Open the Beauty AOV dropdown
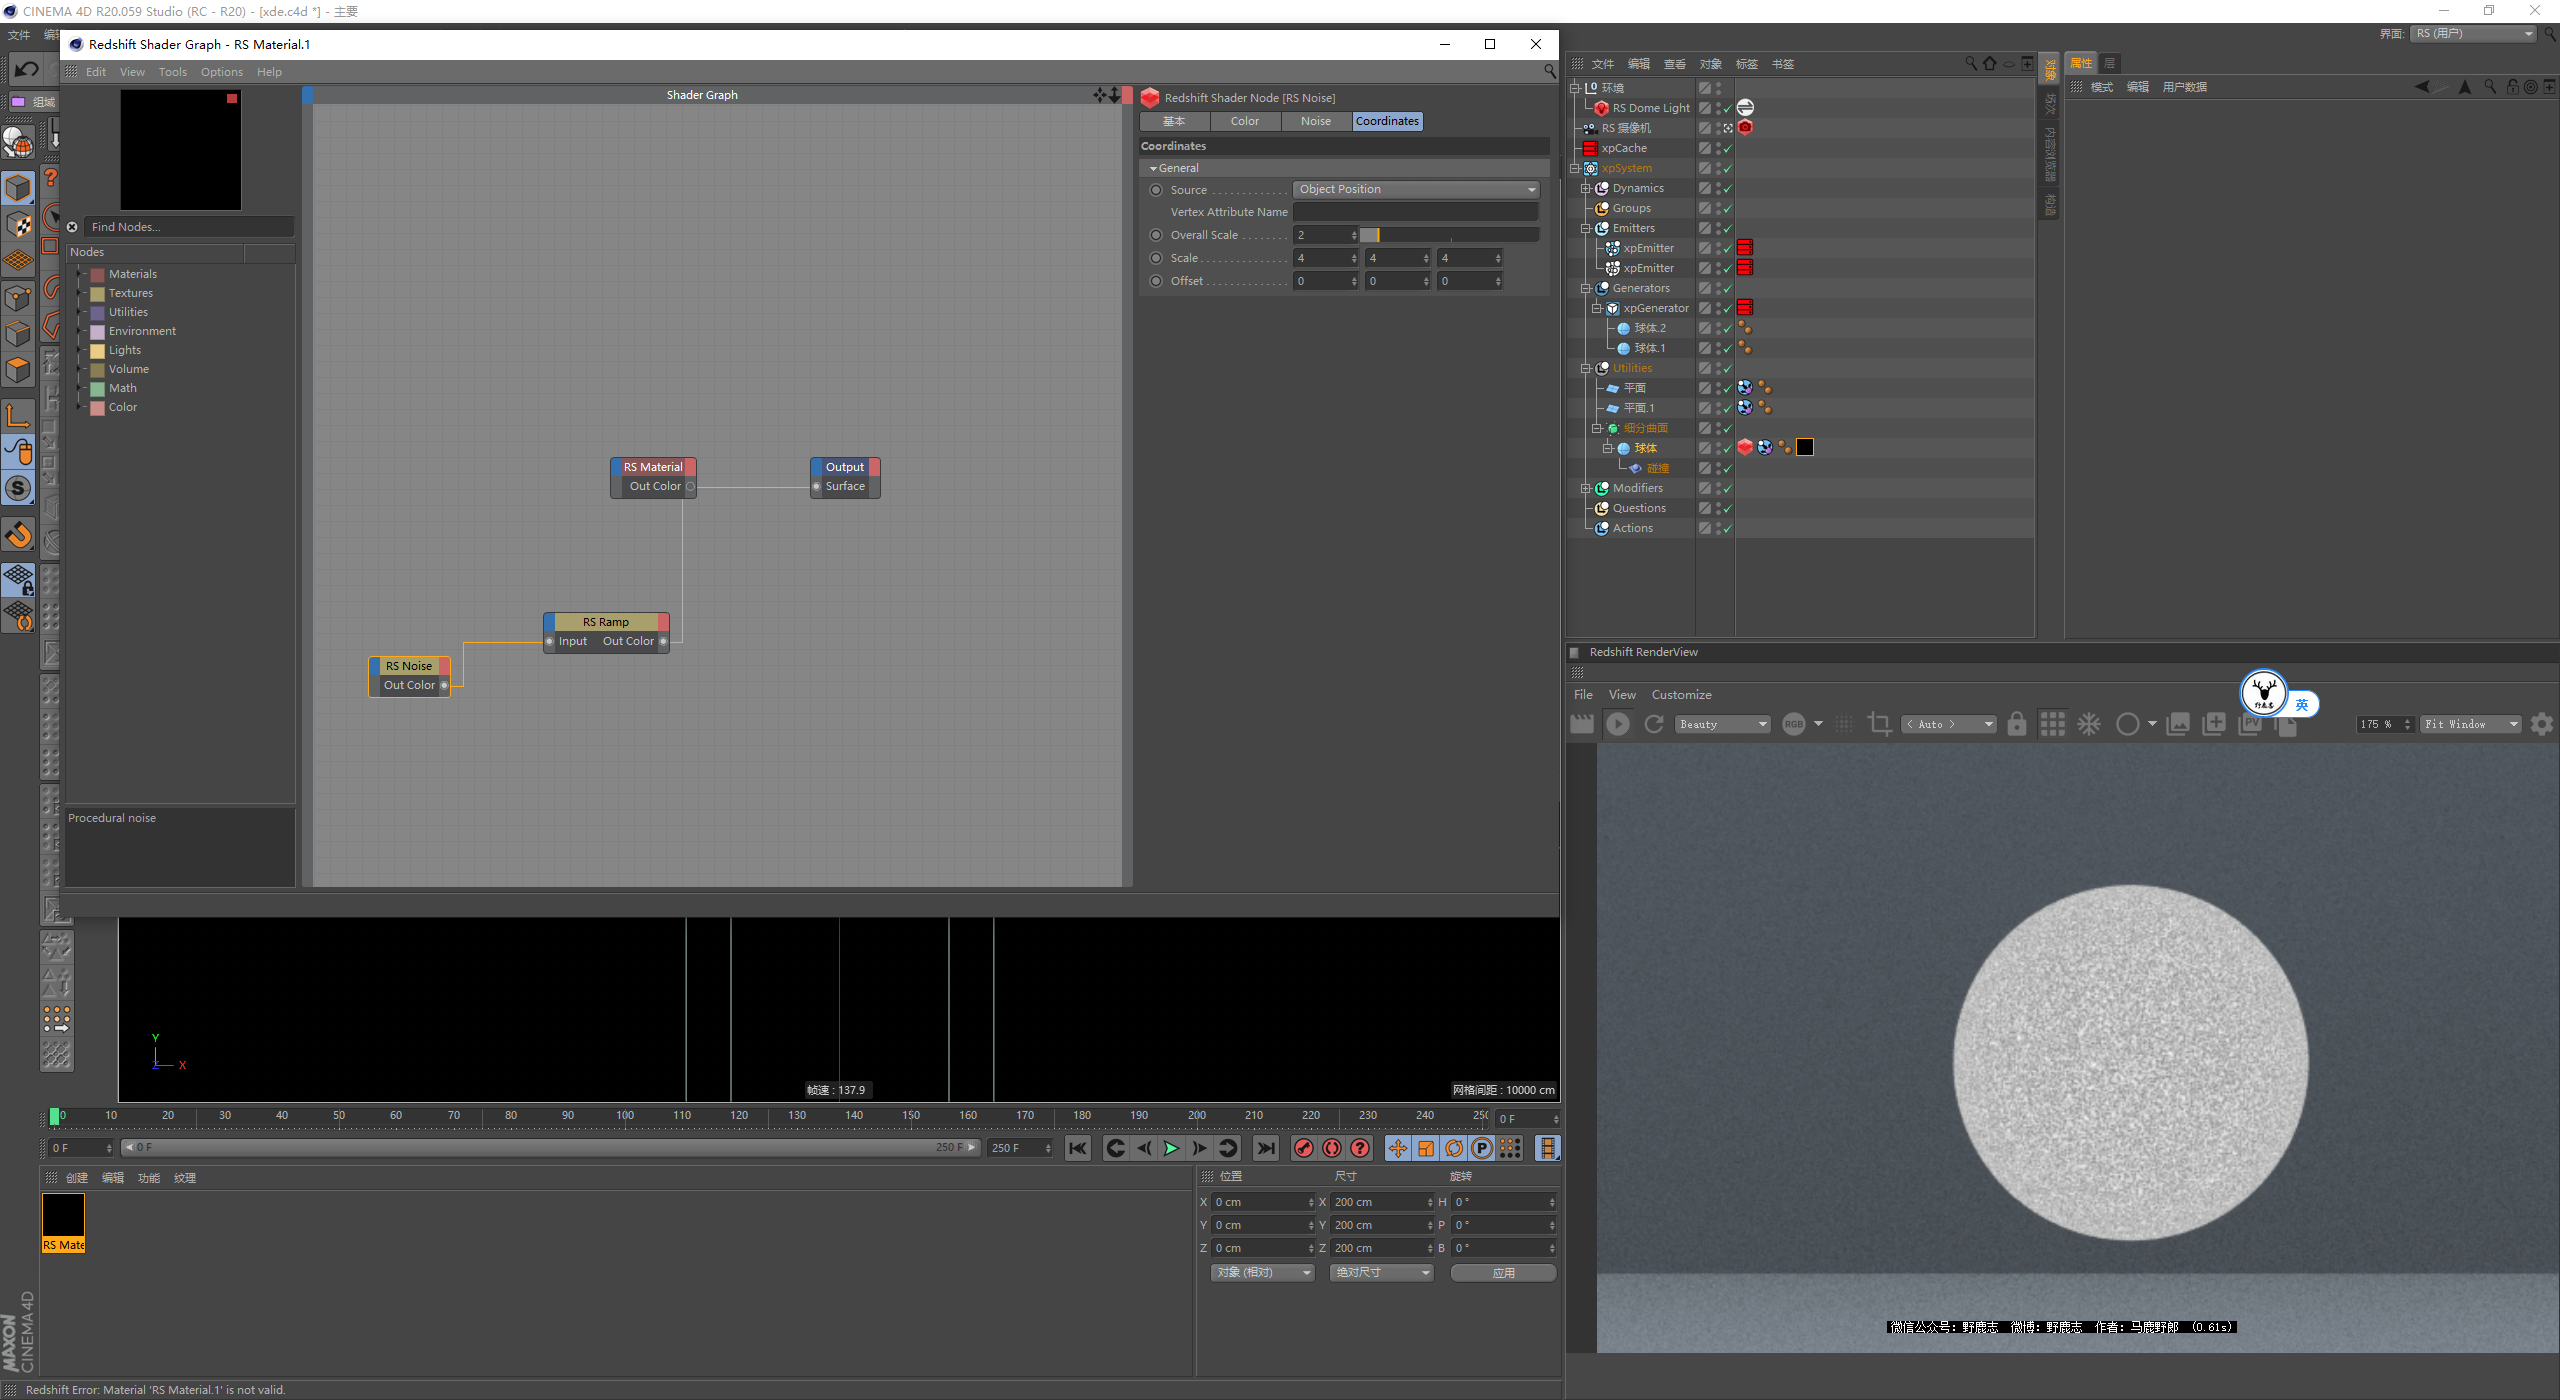The height and width of the screenshot is (1400, 2560). pos(1723,724)
